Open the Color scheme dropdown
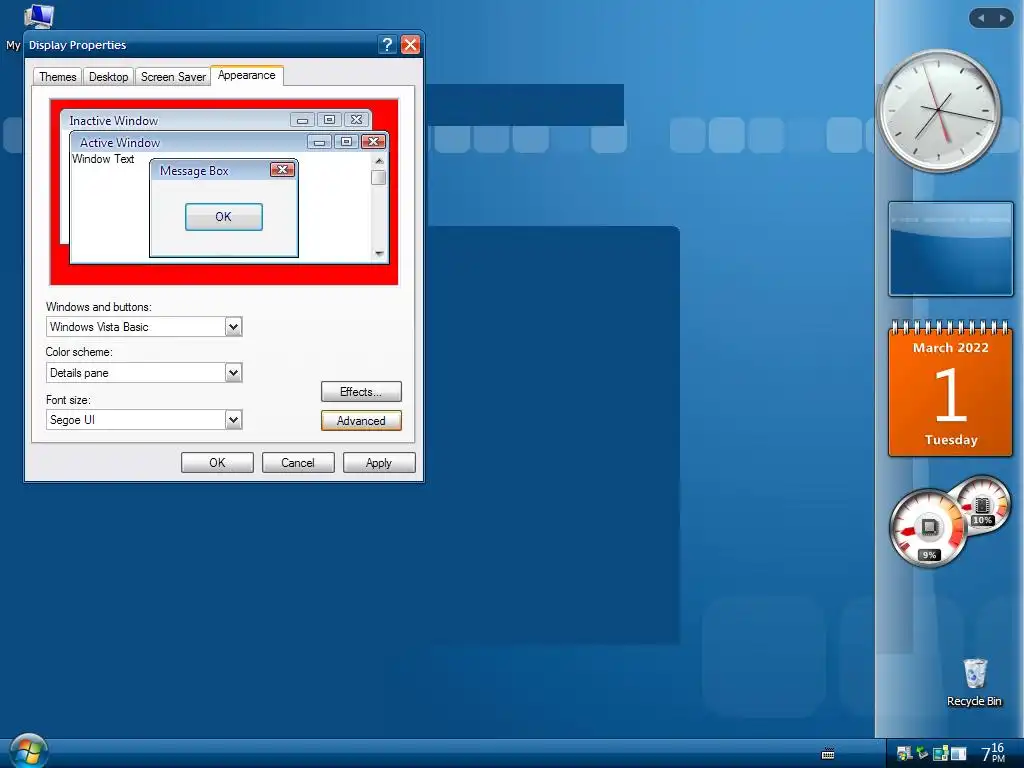The height and width of the screenshot is (768, 1024). click(233, 373)
